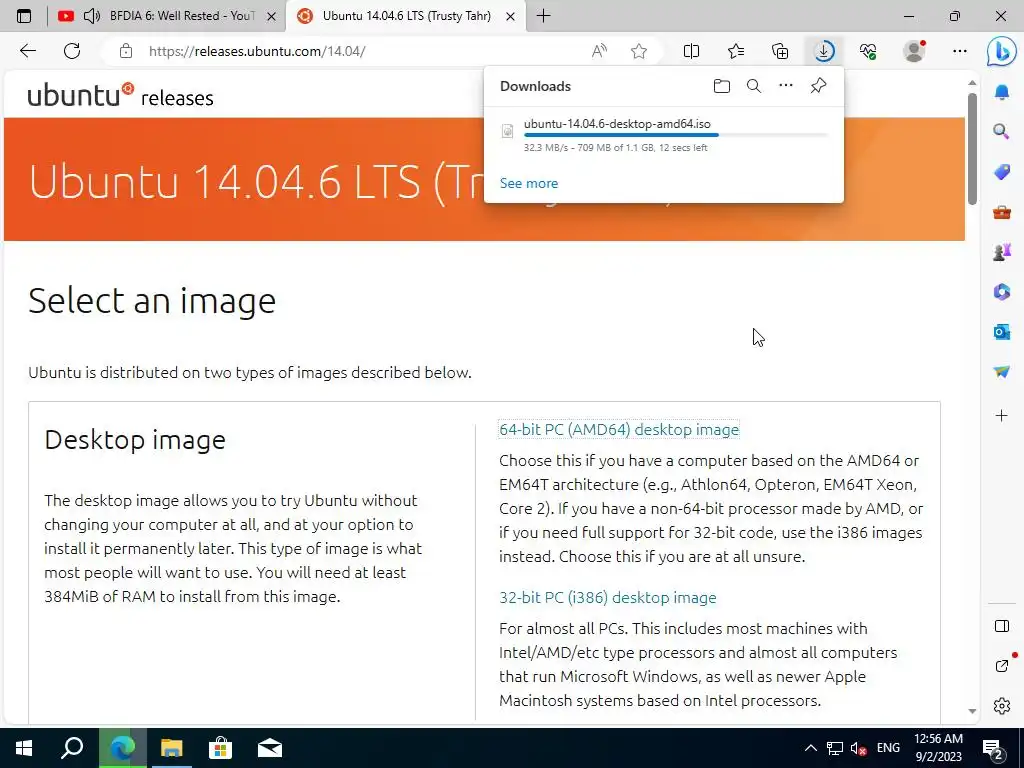
Task: Show hidden system tray icons
Action: [810, 748]
